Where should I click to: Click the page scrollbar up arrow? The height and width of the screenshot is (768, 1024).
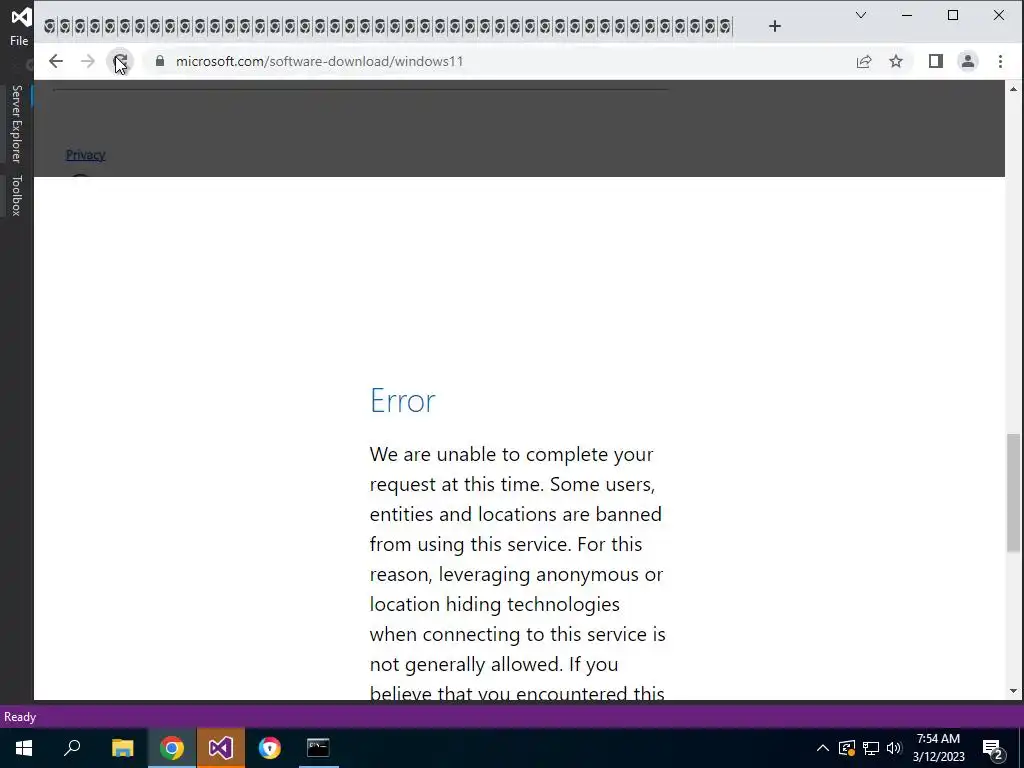(x=1014, y=88)
